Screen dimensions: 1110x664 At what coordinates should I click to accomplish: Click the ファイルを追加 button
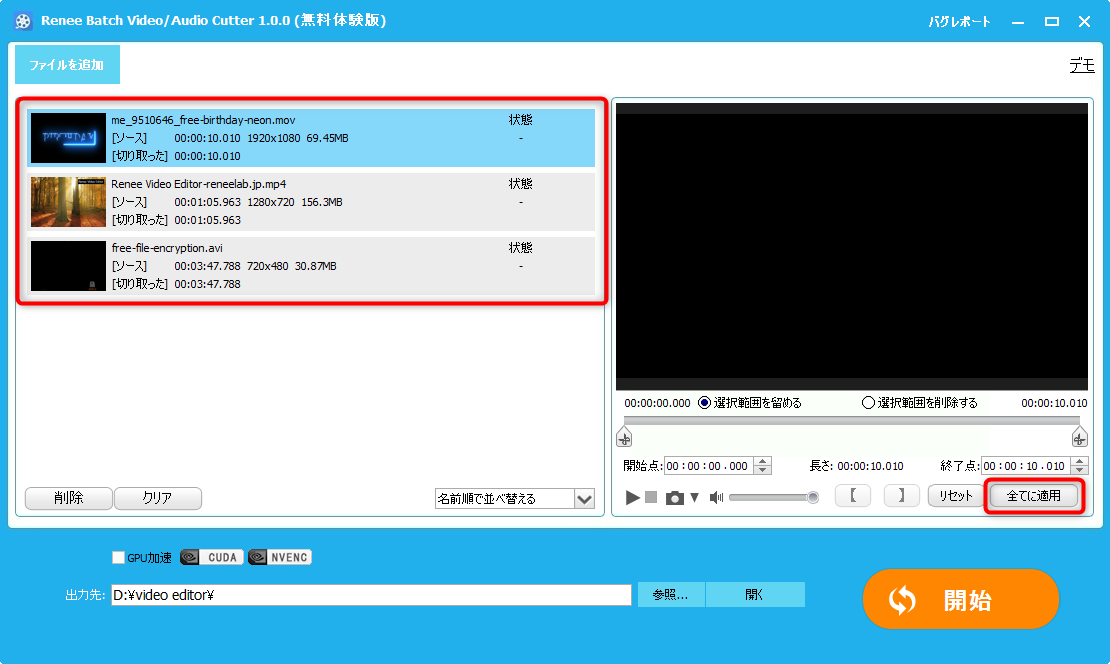point(67,64)
